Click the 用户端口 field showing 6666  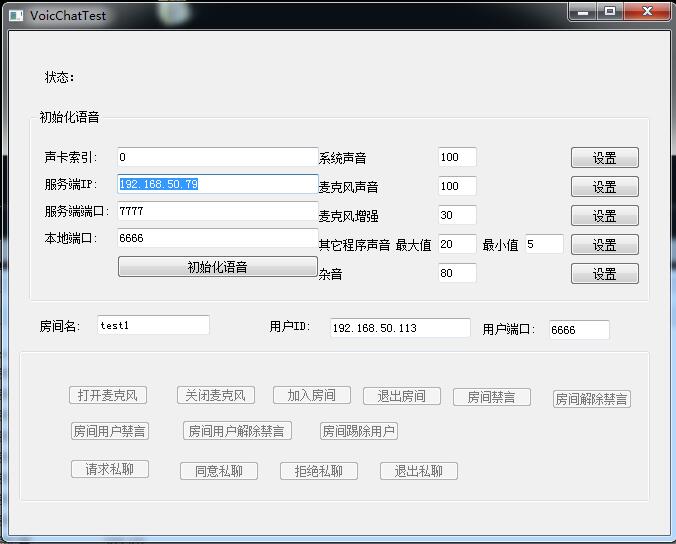(x=579, y=330)
